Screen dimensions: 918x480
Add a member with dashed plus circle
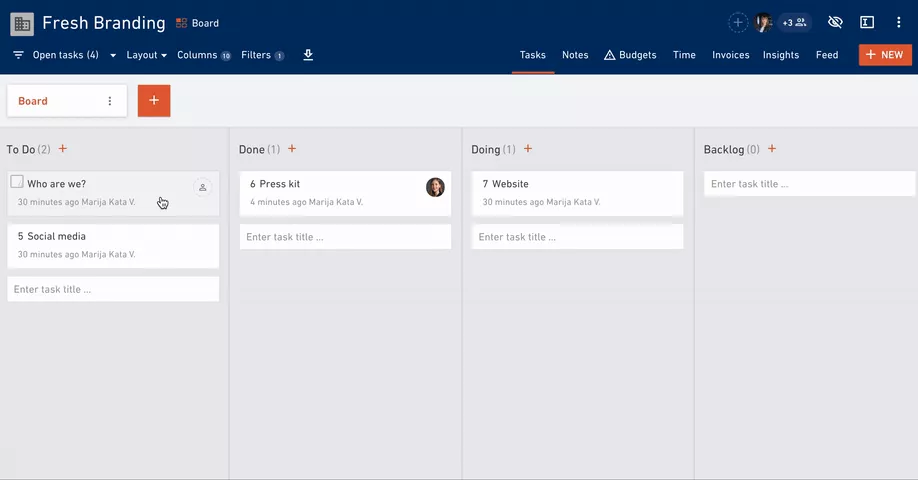[738, 23]
